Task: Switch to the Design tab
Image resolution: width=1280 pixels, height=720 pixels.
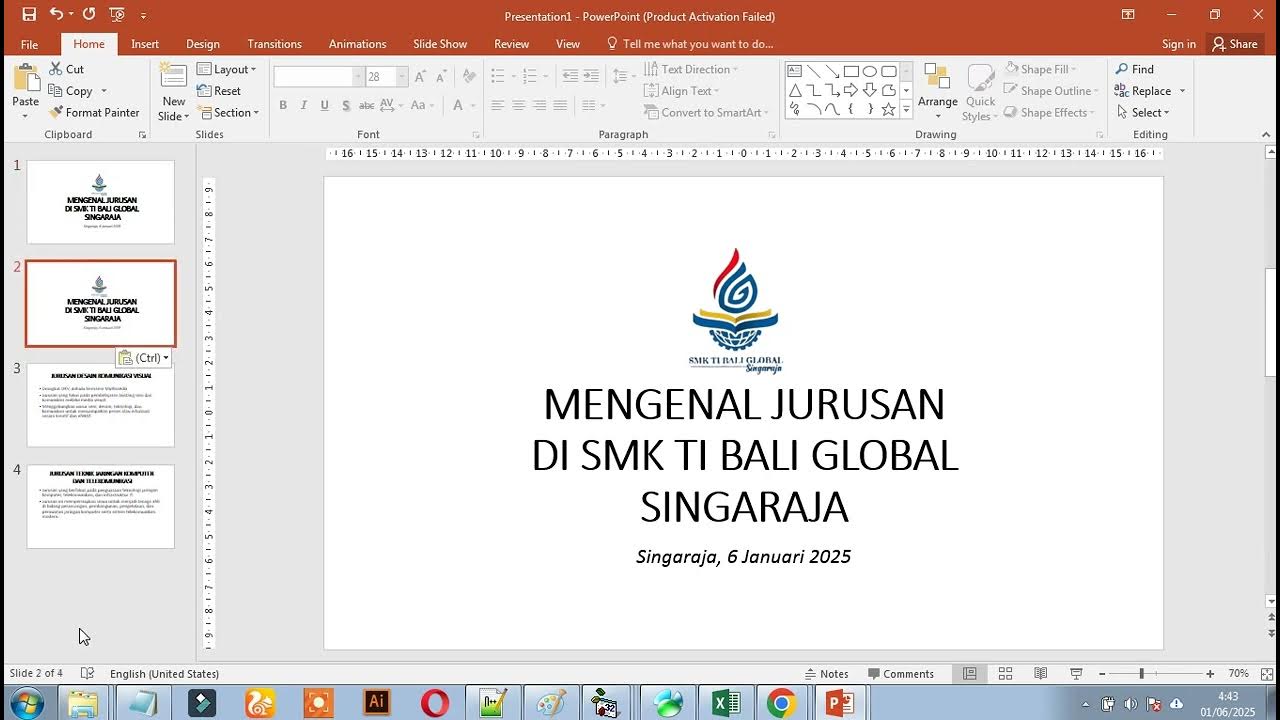Action: pyautogui.click(x=203, y=44)
